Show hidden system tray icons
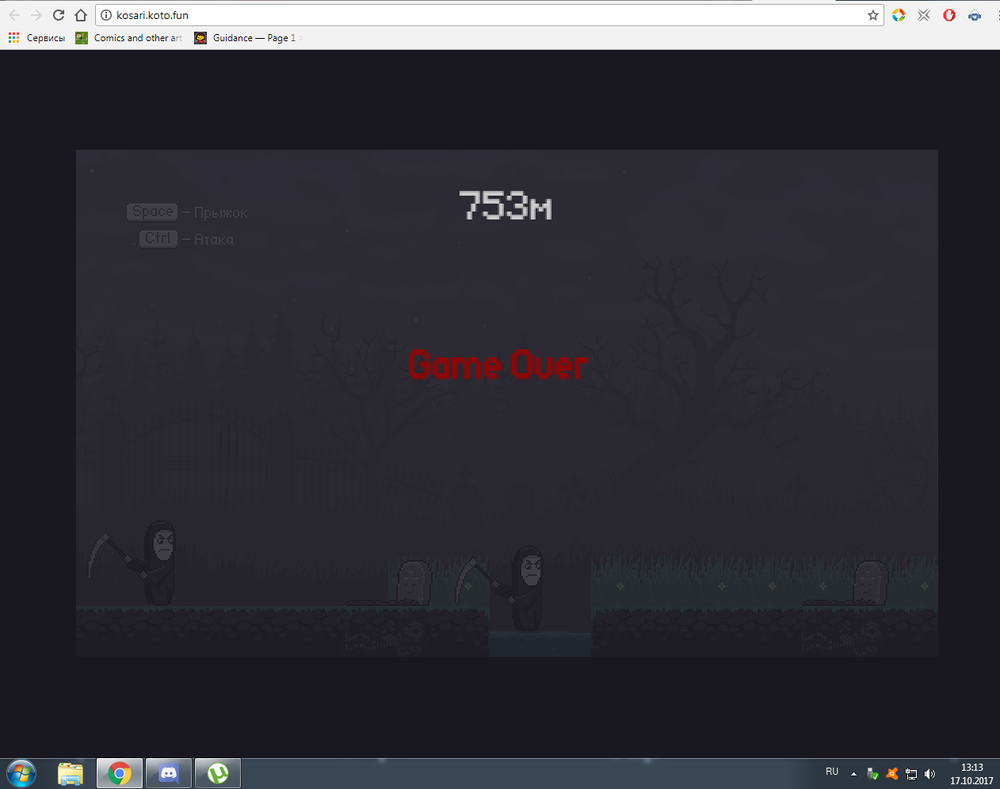Image resolution: width=1000 pixels, height=789 pixels. pyautogui.click(x=854, y=773)
